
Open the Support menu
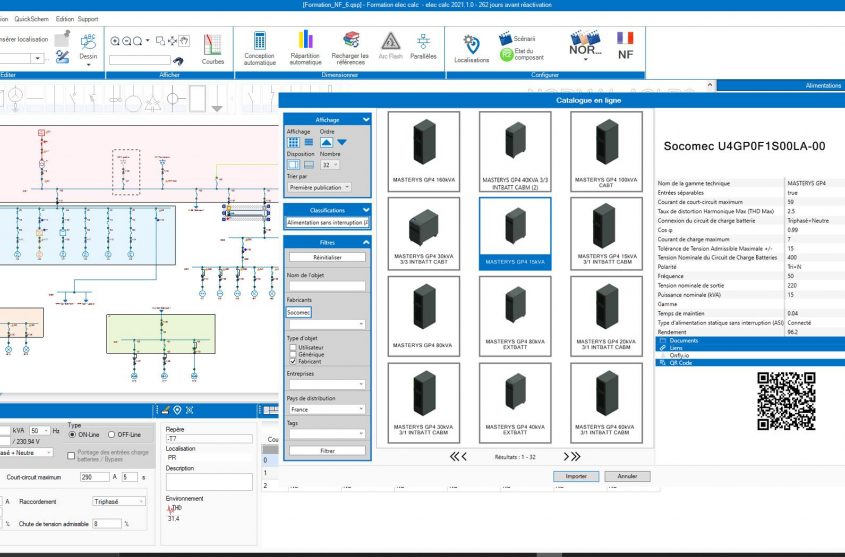point(88,19)
